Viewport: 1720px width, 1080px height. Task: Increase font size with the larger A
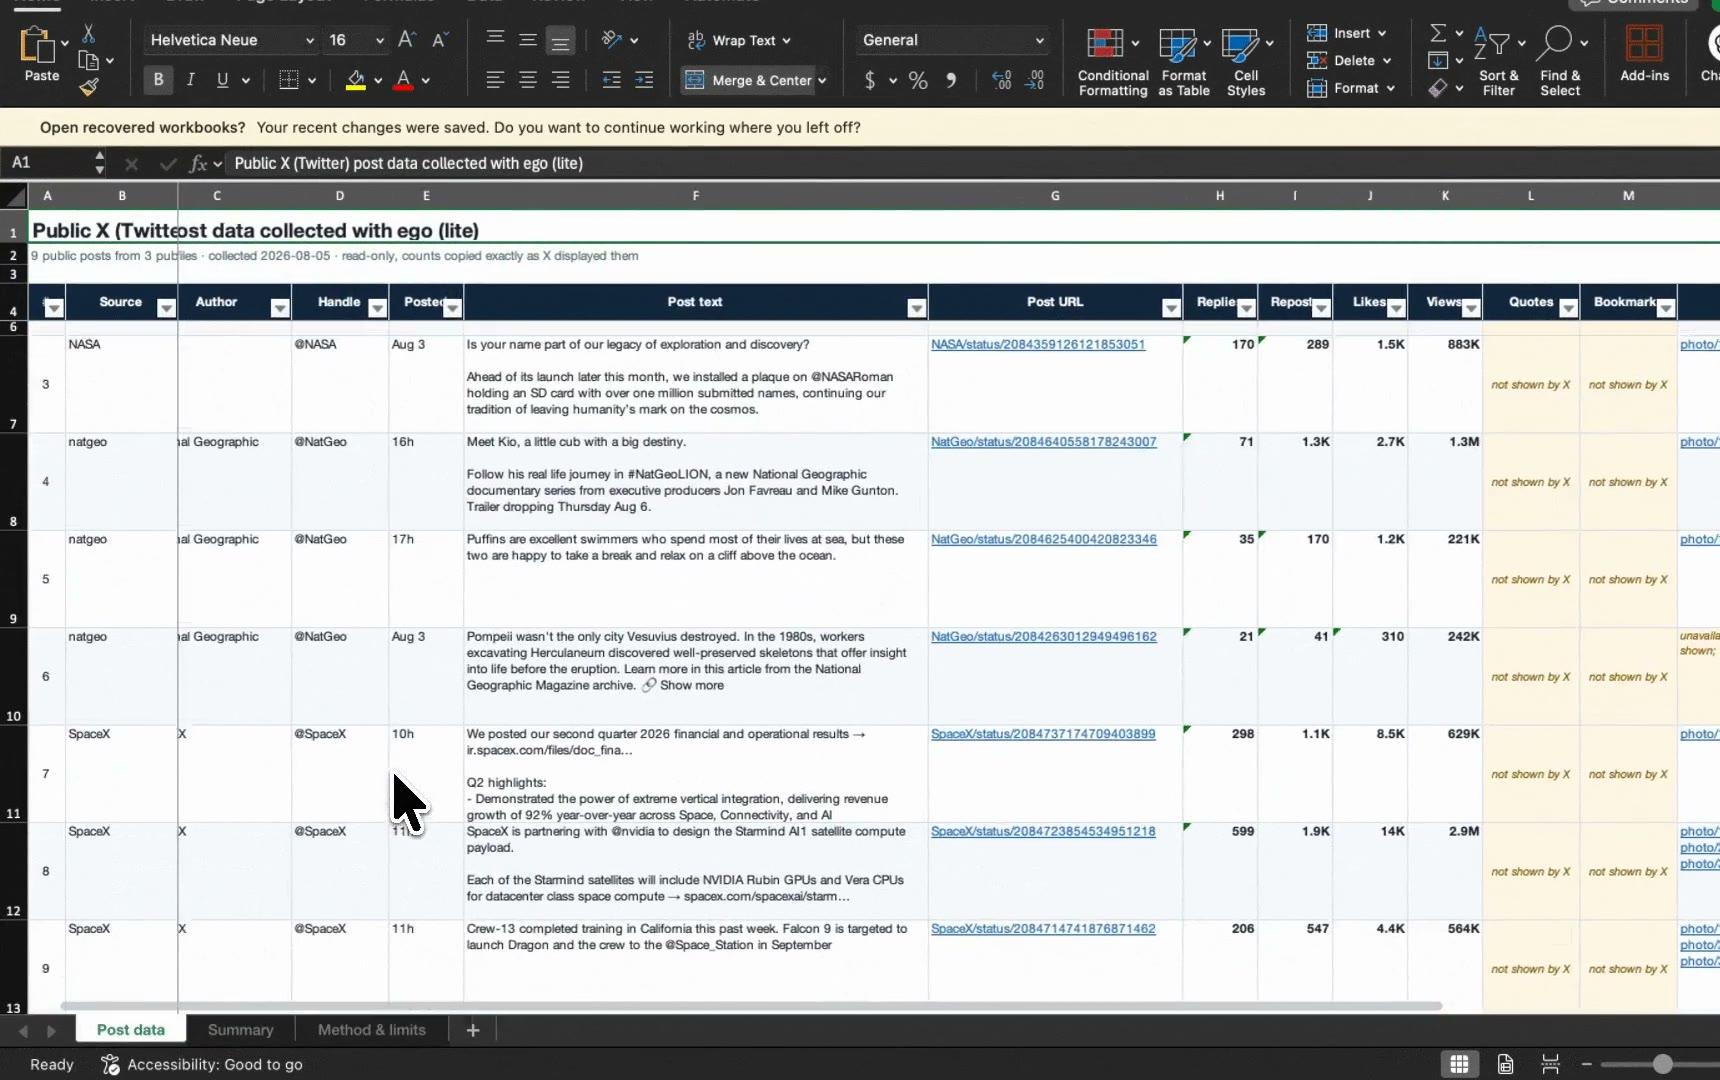[406, 40]
